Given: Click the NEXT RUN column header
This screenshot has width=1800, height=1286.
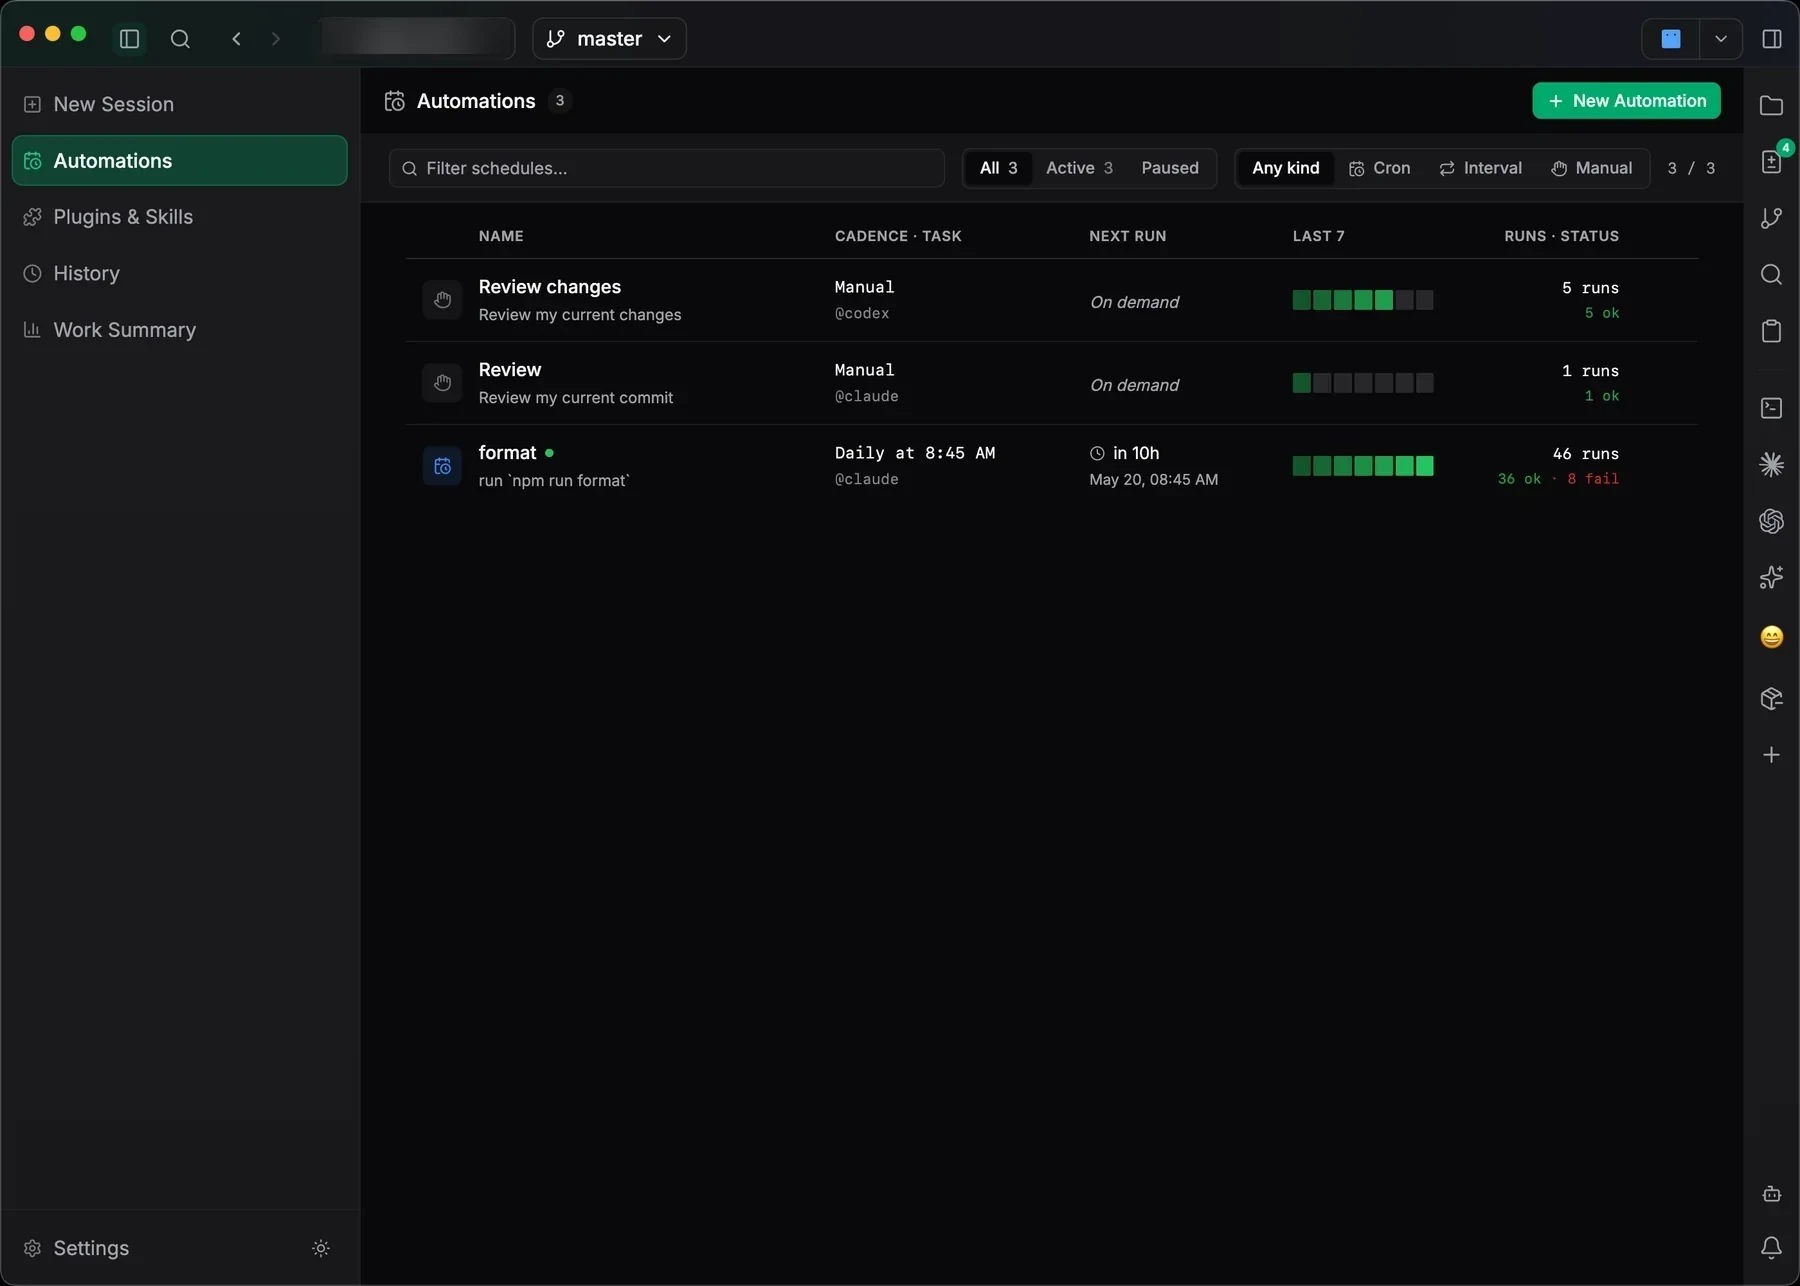Looking at the screenshot, I should 1127,236.
